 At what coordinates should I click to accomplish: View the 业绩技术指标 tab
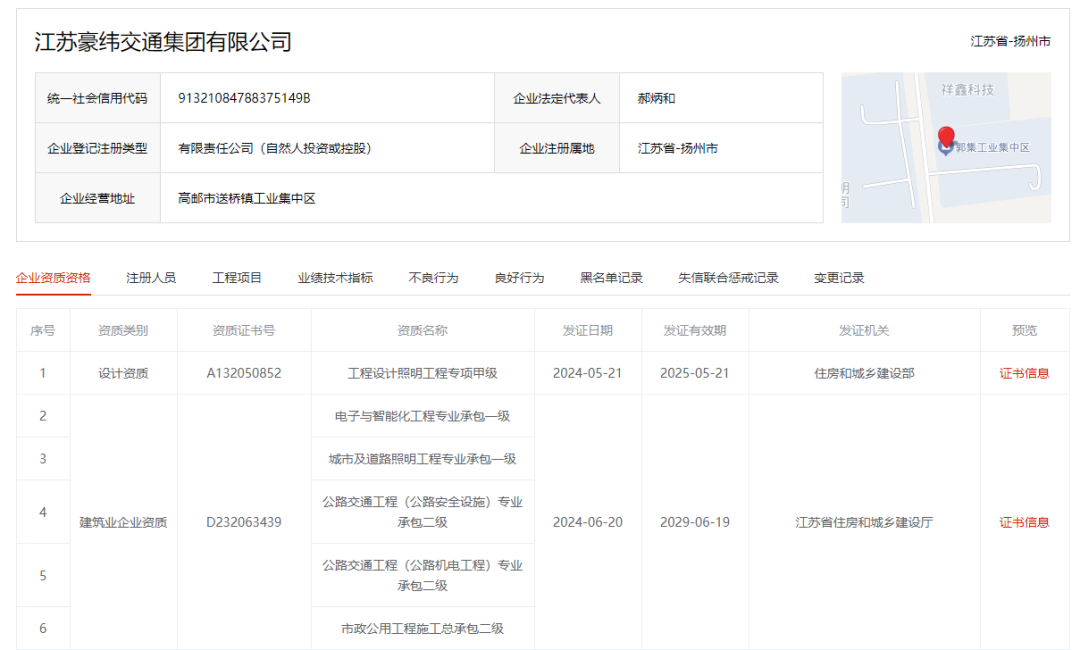(335, 277)
